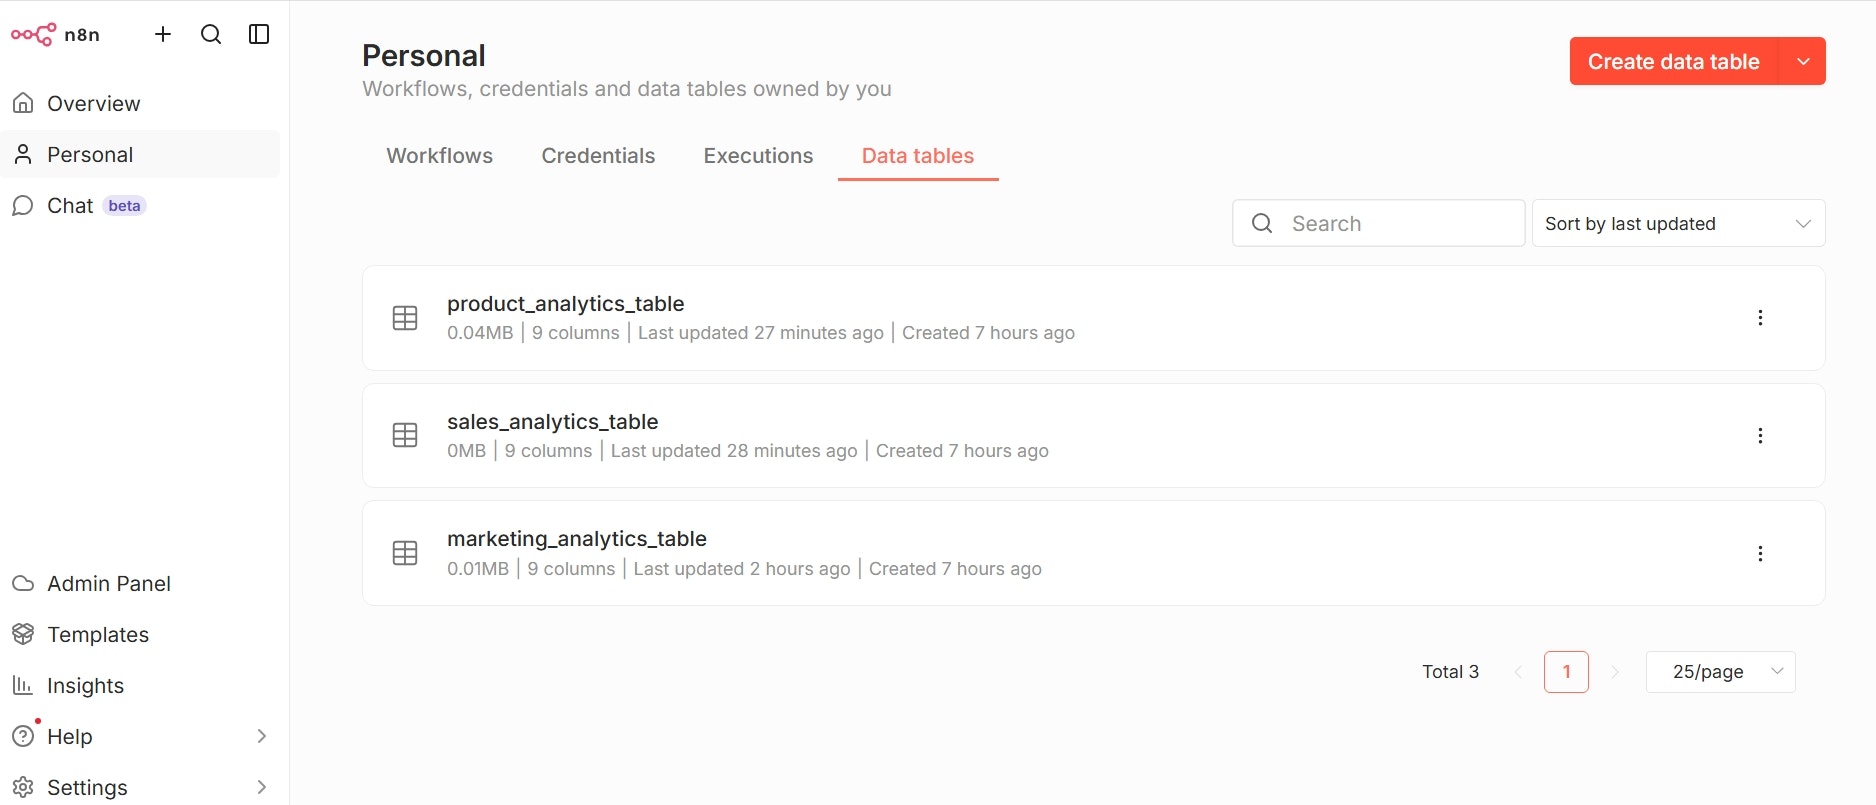Collapse the sidebar with the panel icon

(x=259, y=34)
